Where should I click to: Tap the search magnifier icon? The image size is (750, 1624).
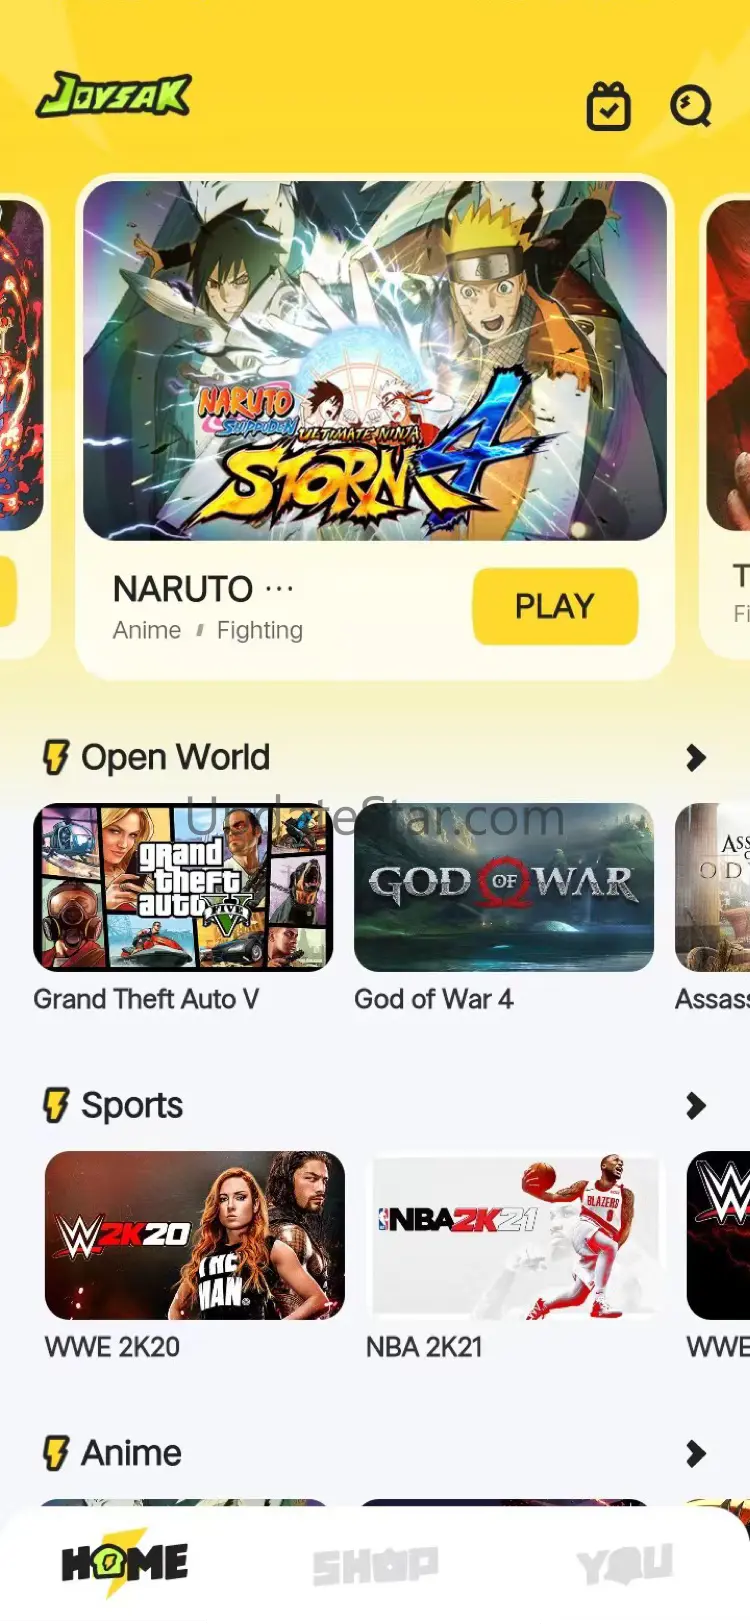[x=690, y=106]
